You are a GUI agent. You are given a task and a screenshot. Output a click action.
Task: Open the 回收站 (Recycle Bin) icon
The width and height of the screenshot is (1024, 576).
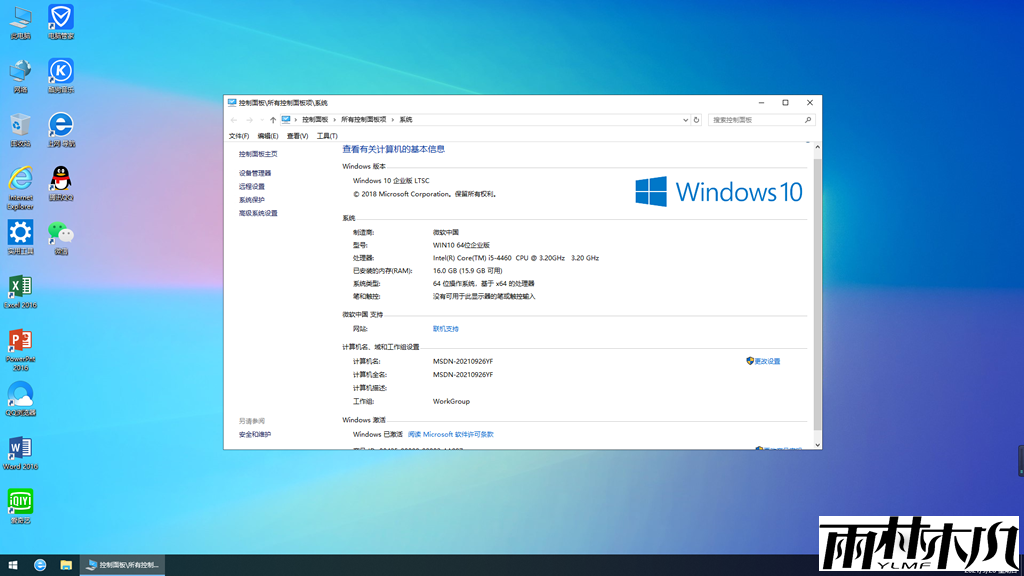click(x=20, y=129)
